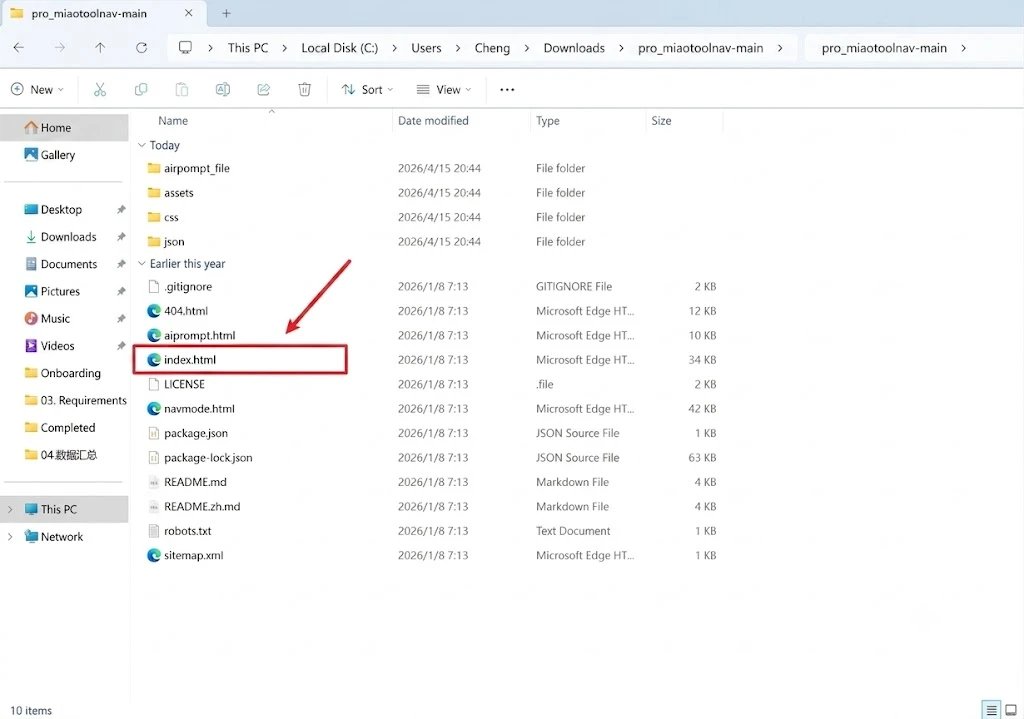This screenshot has width=1024, height=719.
Task: Open Onboarding folder in sidebar
Action: click(x=65, y=373)
